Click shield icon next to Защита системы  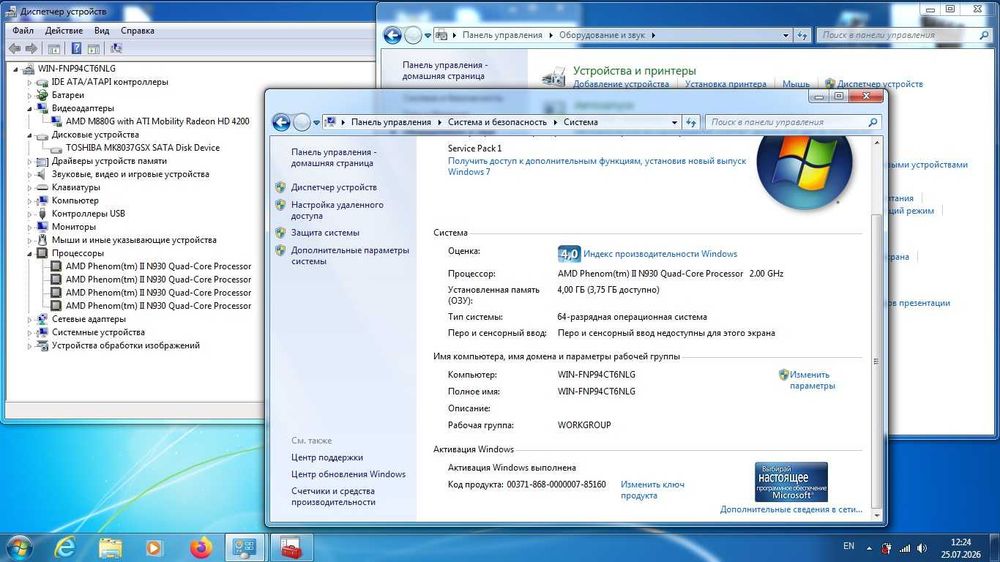281,233
